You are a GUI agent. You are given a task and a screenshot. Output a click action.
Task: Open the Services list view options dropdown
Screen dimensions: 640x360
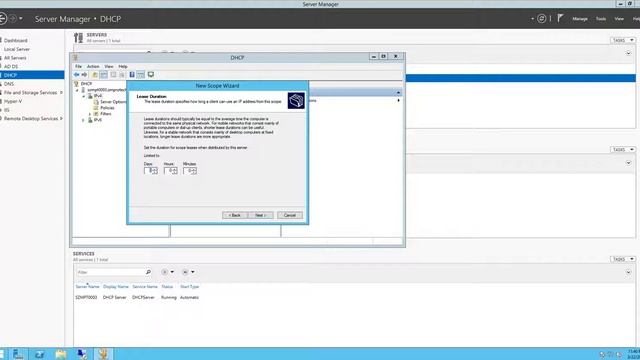click(168, 272)
